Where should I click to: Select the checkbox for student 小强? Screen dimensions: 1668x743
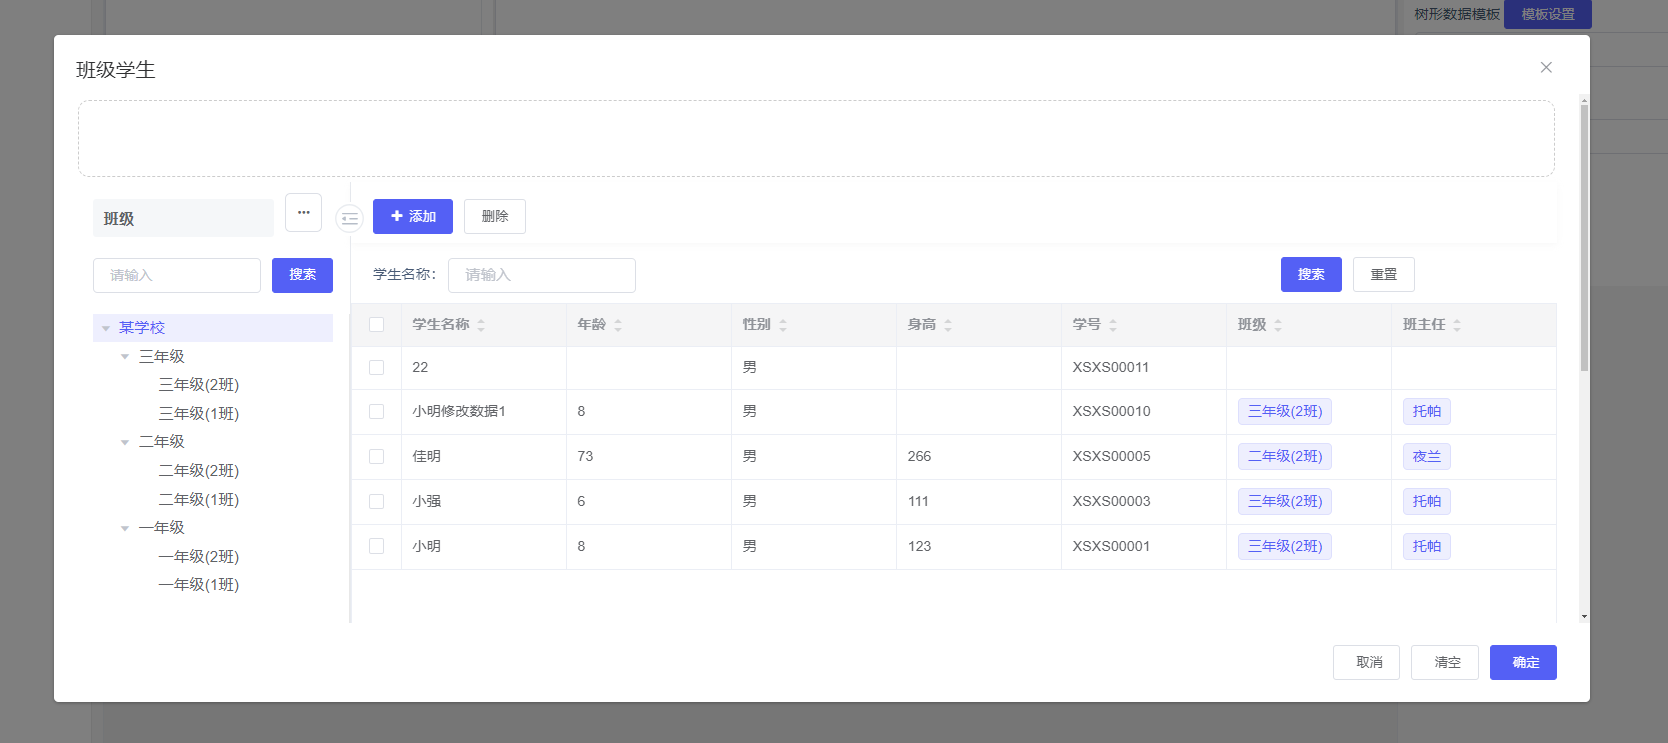[x=377, y=502]
